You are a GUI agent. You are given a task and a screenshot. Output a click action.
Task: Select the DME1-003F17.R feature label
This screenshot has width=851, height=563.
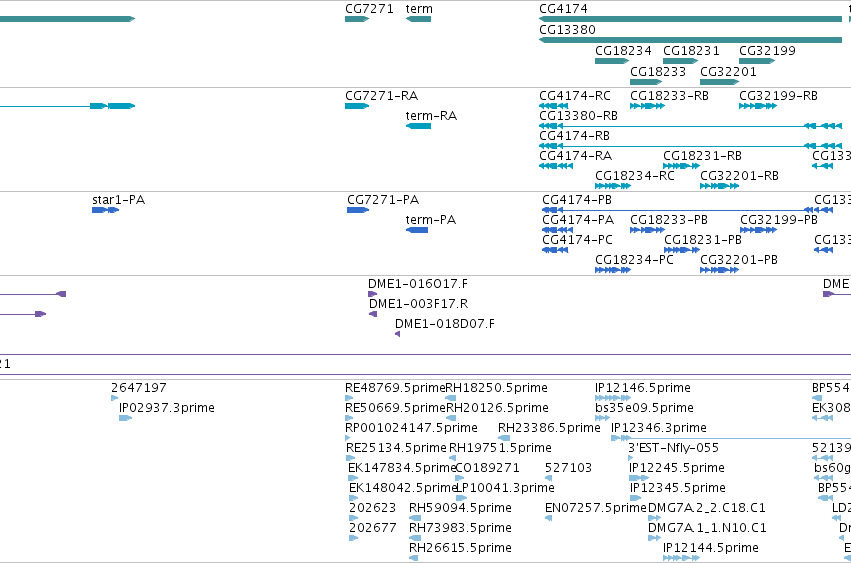pyautogui.click(x=418, y=305)
